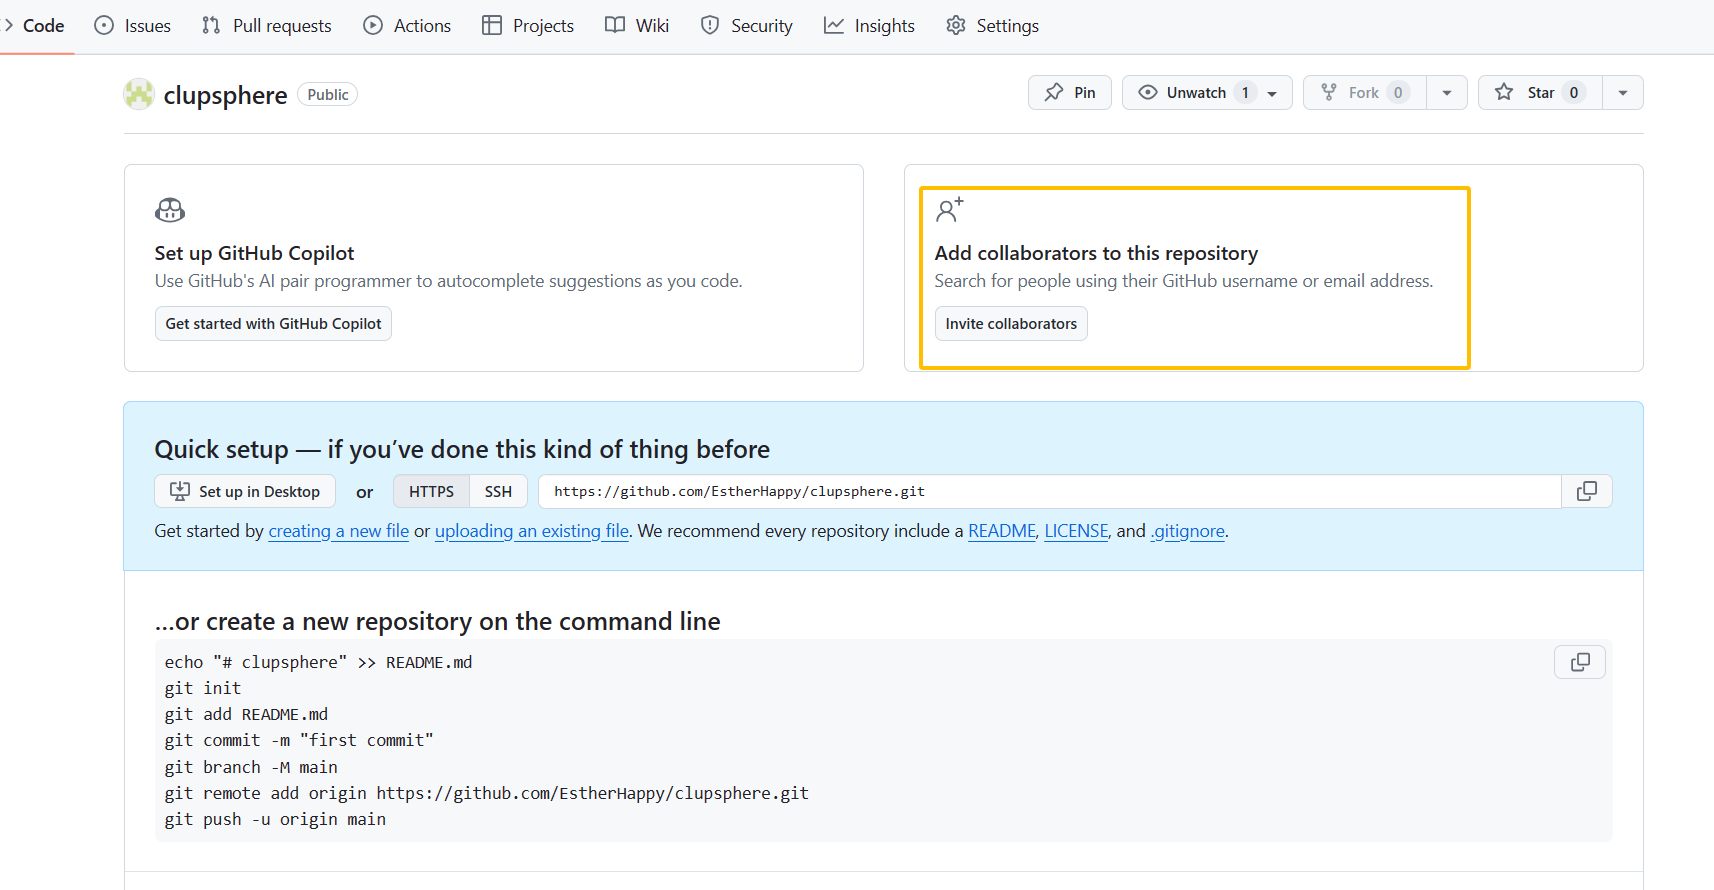Select the SSH clone protocol

click(498, 491)
